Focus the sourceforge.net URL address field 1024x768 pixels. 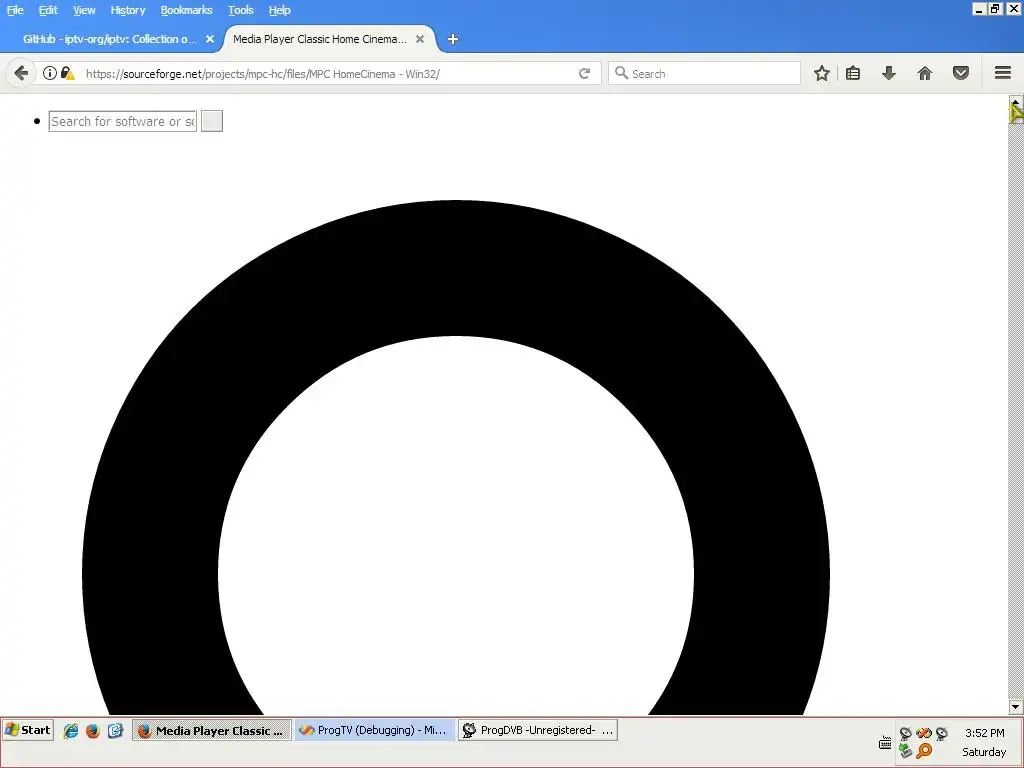coord(327,74)
